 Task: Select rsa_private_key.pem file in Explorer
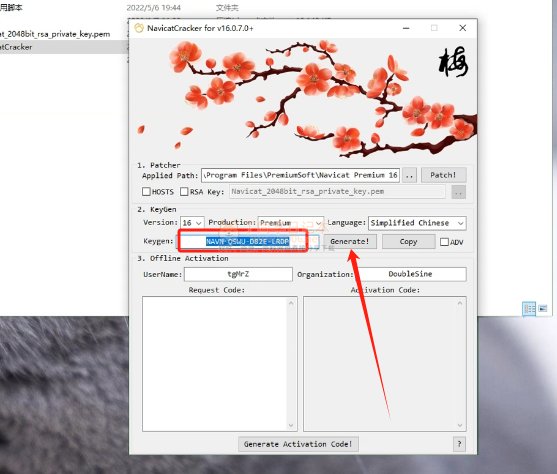pyautogui.click(x=55, y=34)
